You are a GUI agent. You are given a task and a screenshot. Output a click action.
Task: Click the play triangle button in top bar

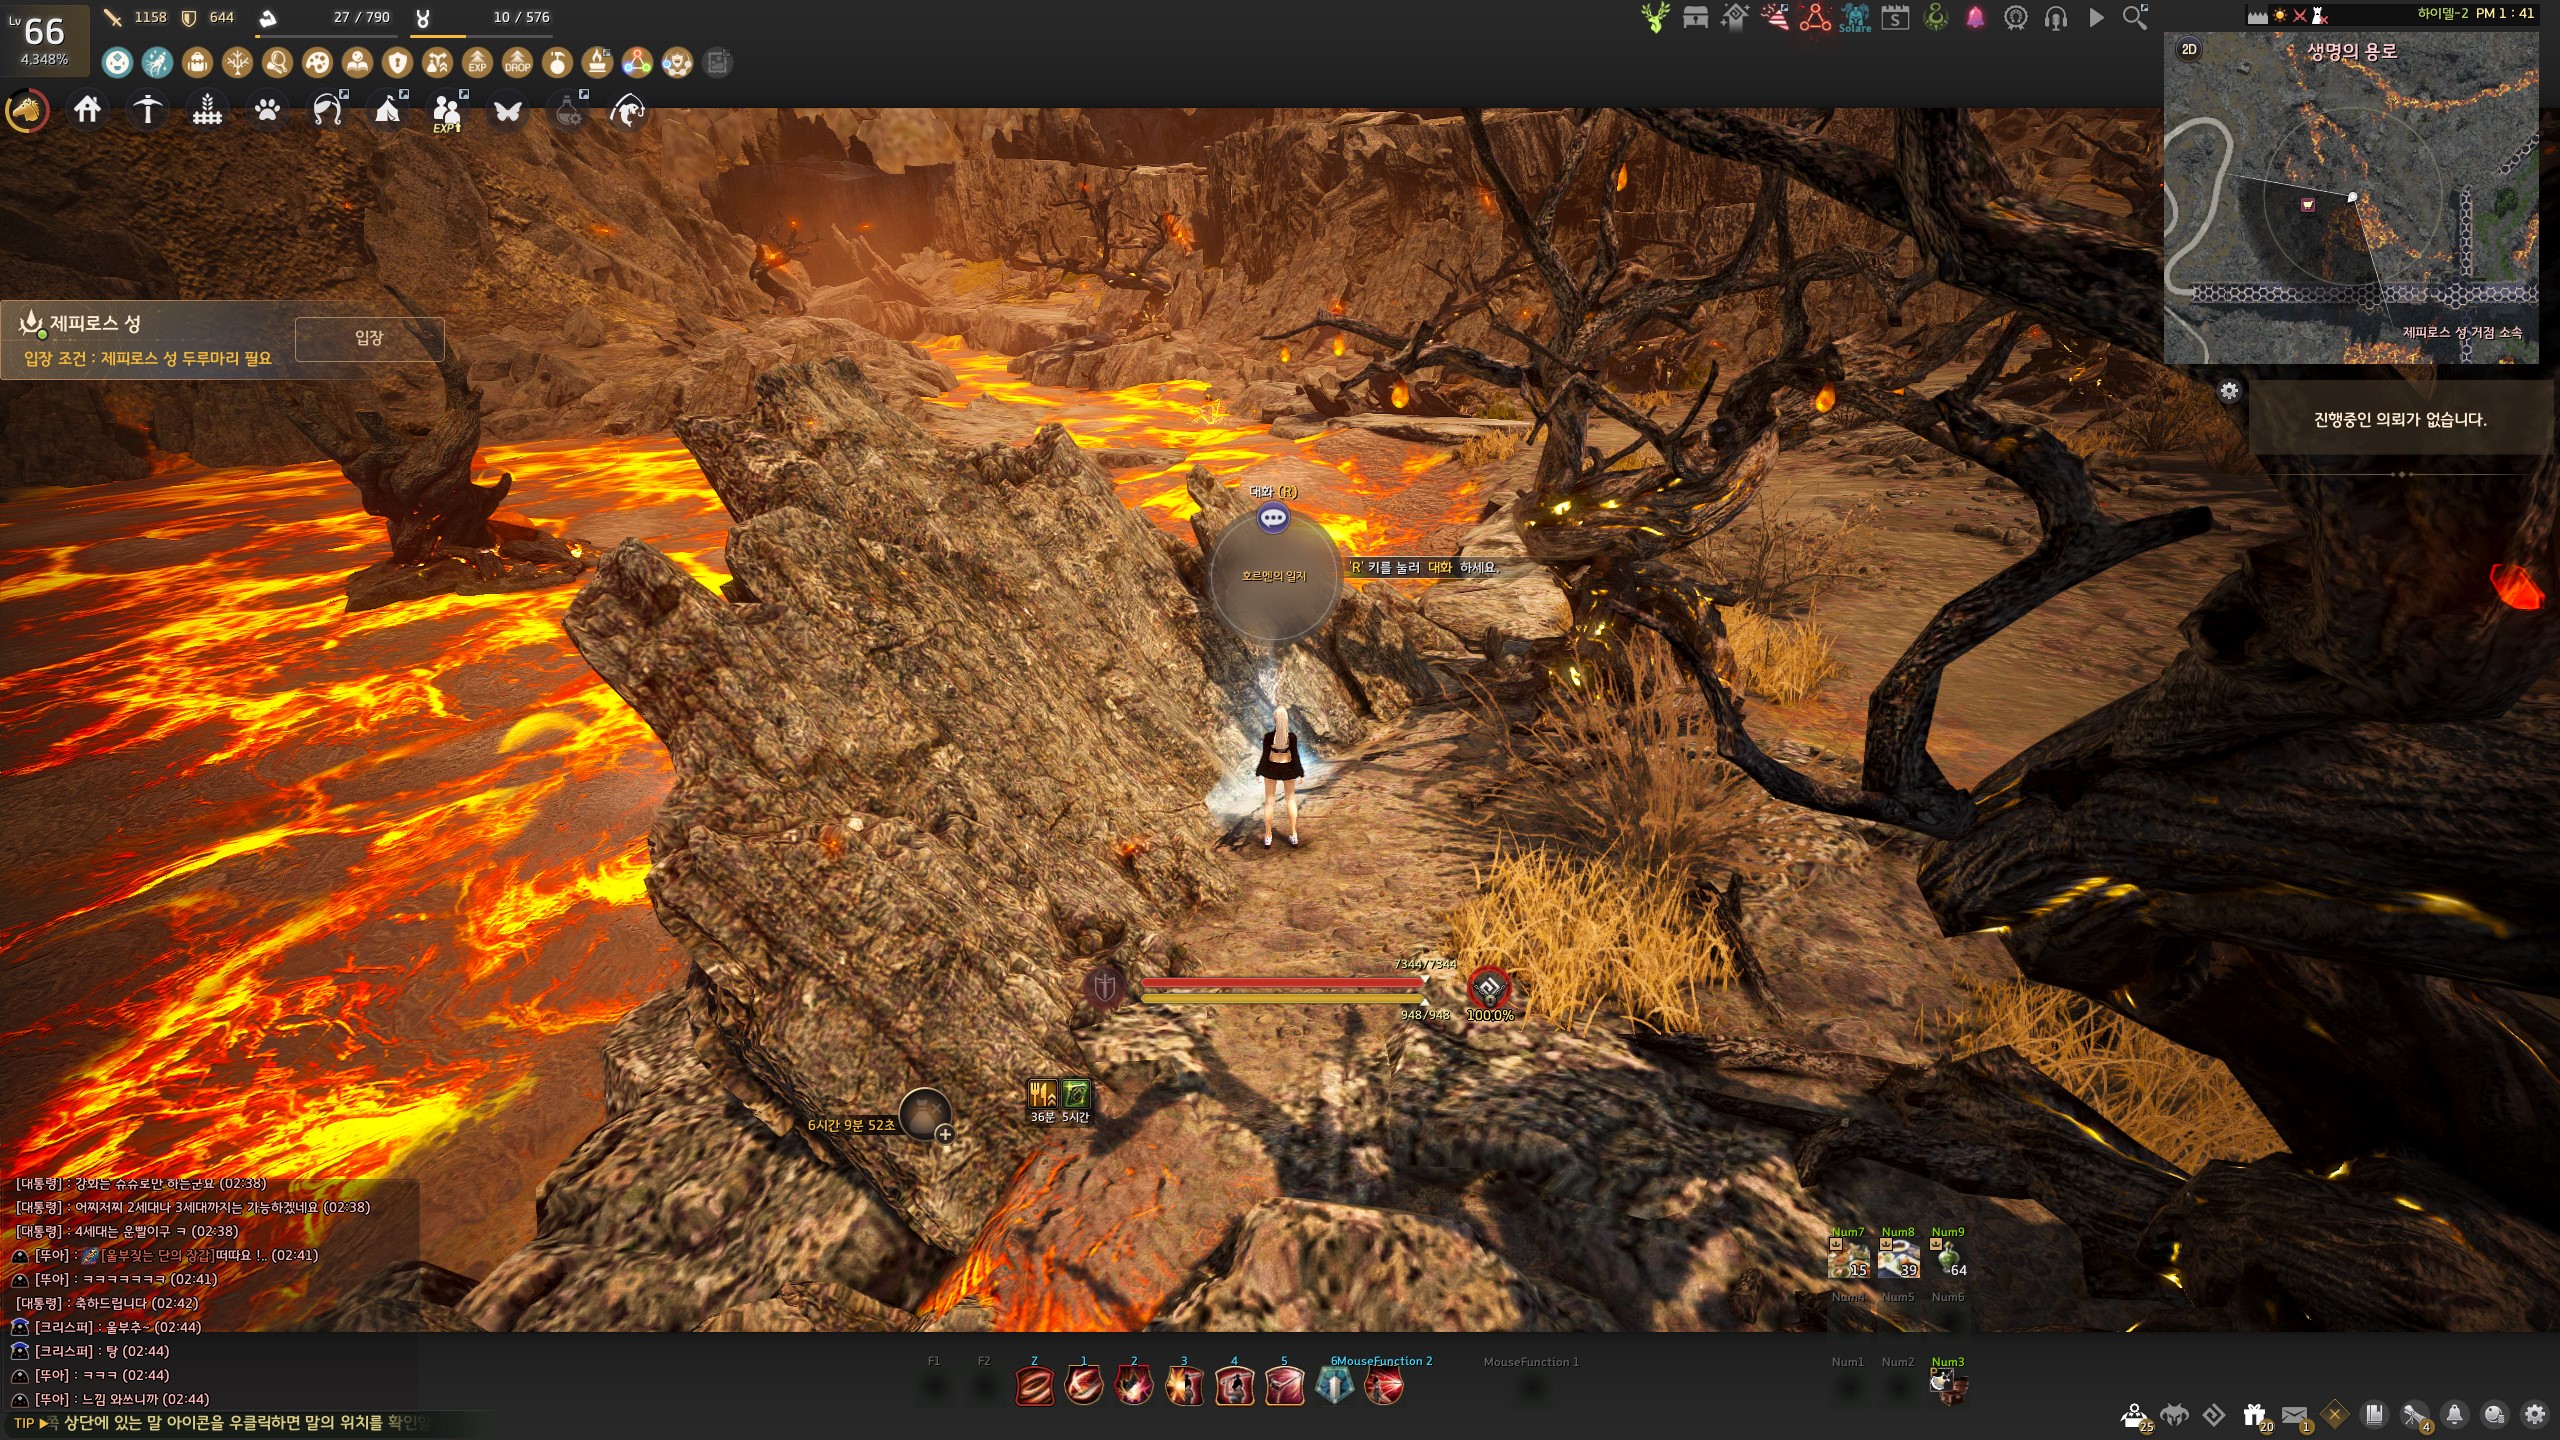click(2096, 18)
